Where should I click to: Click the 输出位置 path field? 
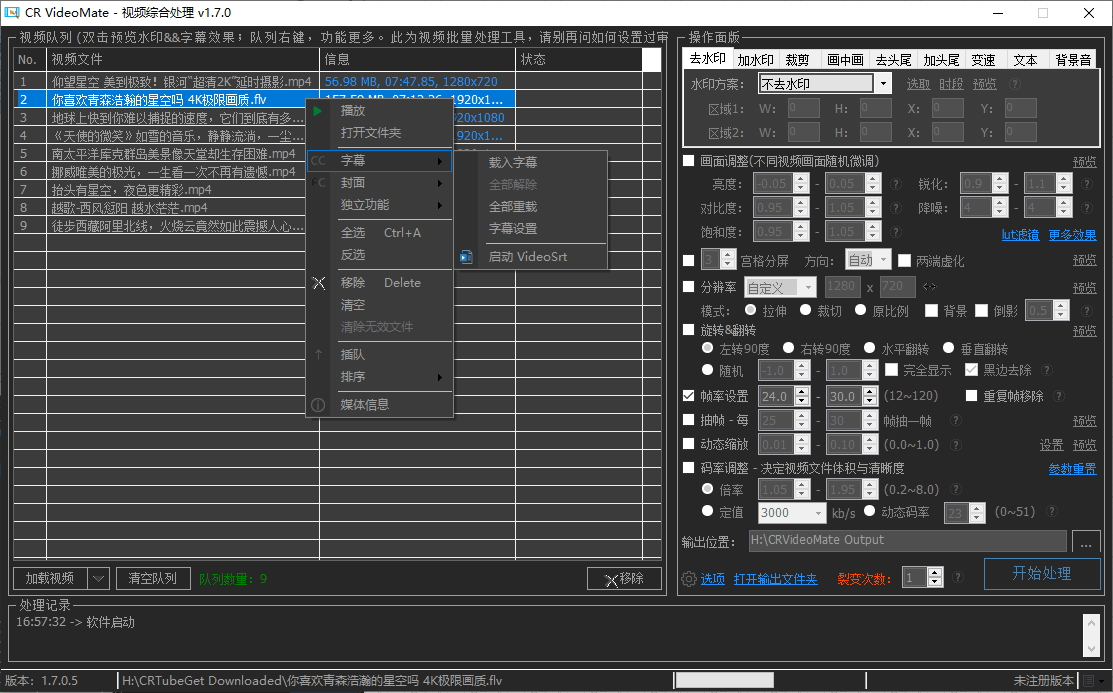point(908,541)
